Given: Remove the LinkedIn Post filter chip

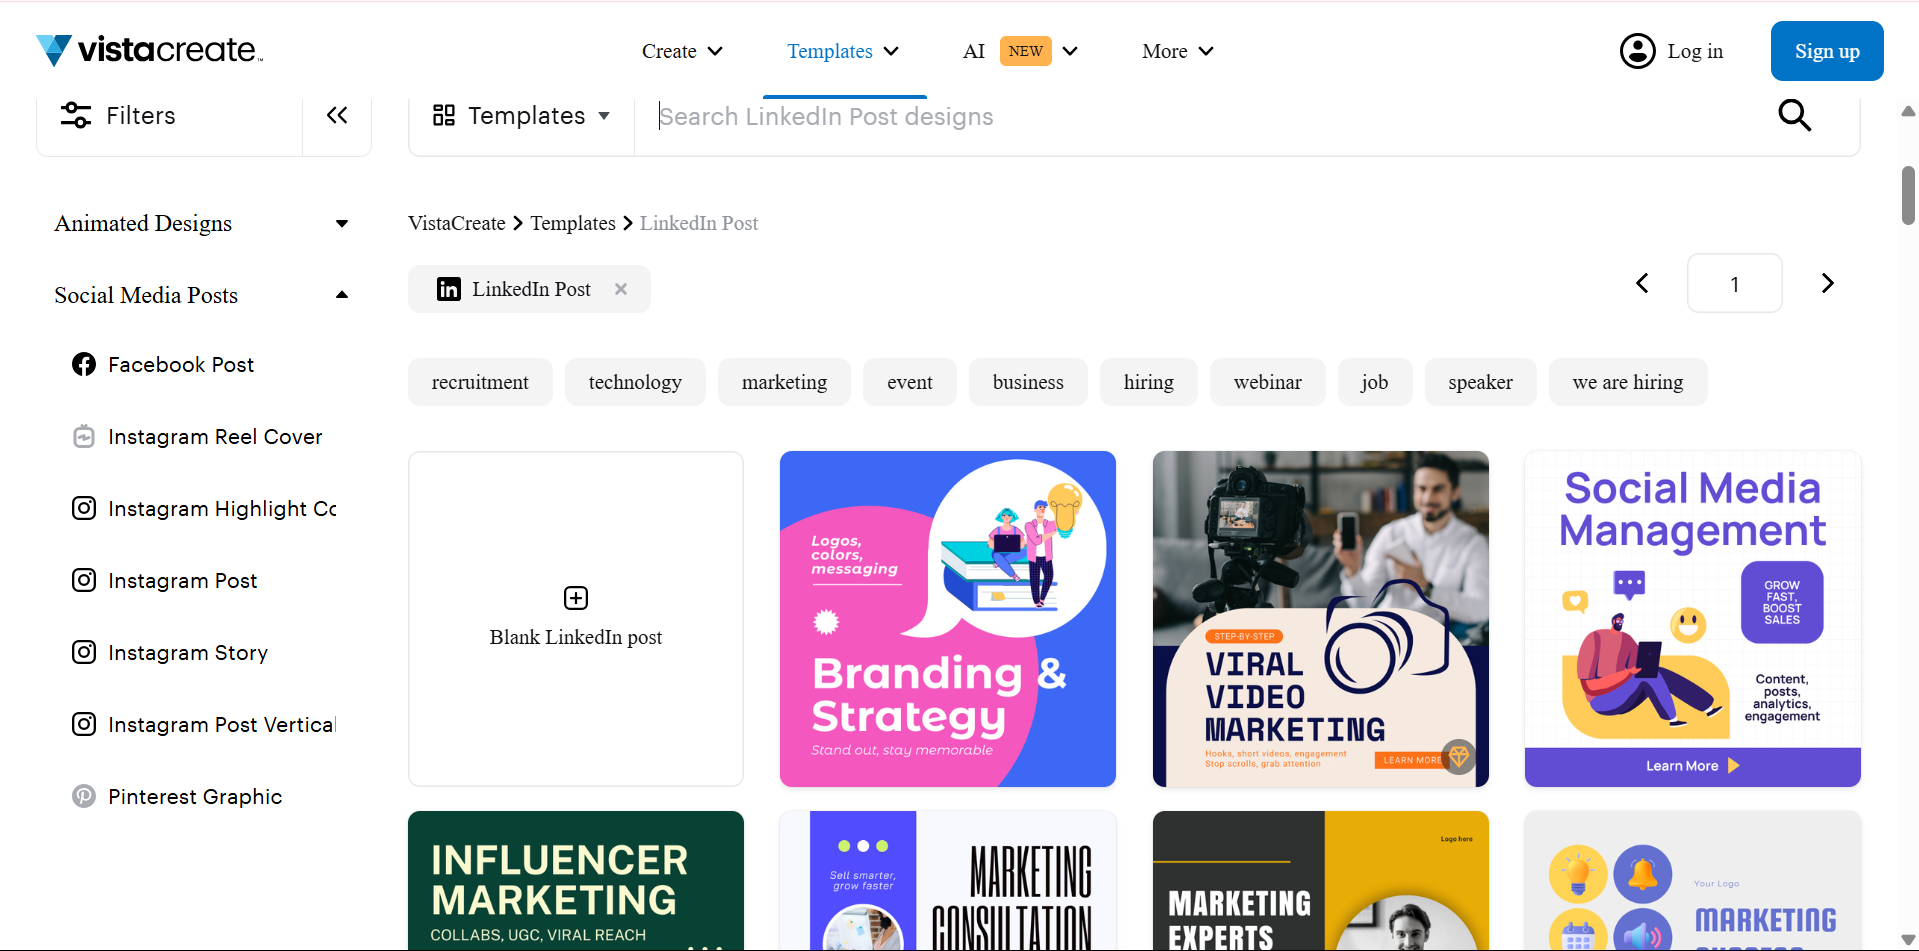Looking at the screenshot, I should (620, 289).
